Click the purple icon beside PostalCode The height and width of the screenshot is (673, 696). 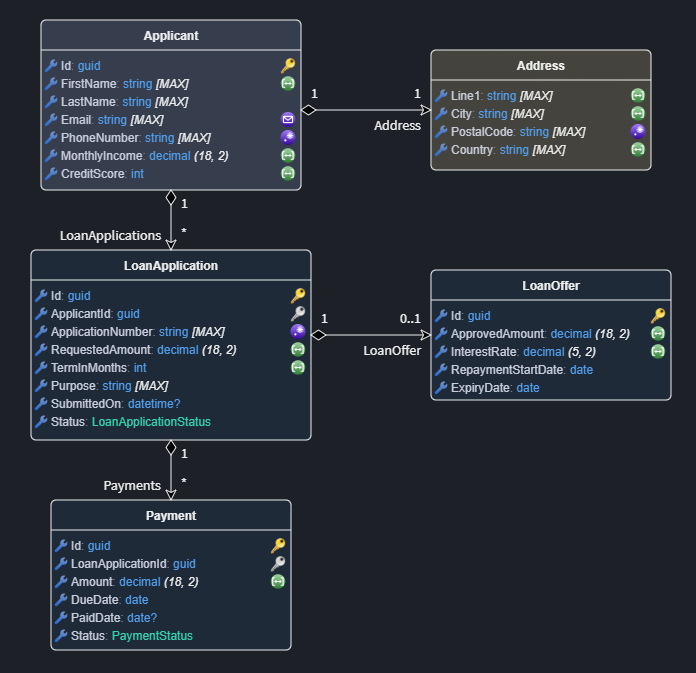638,131
